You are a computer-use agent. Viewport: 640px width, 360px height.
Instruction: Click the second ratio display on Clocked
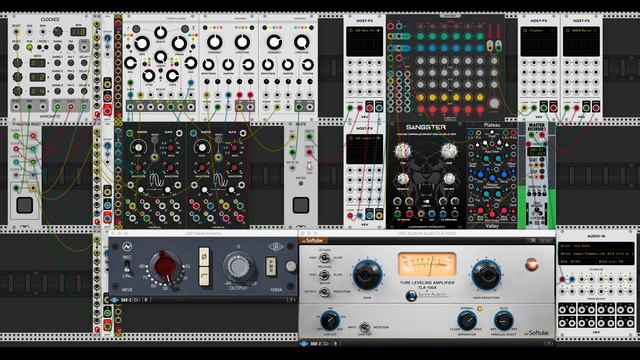(37, 77)
